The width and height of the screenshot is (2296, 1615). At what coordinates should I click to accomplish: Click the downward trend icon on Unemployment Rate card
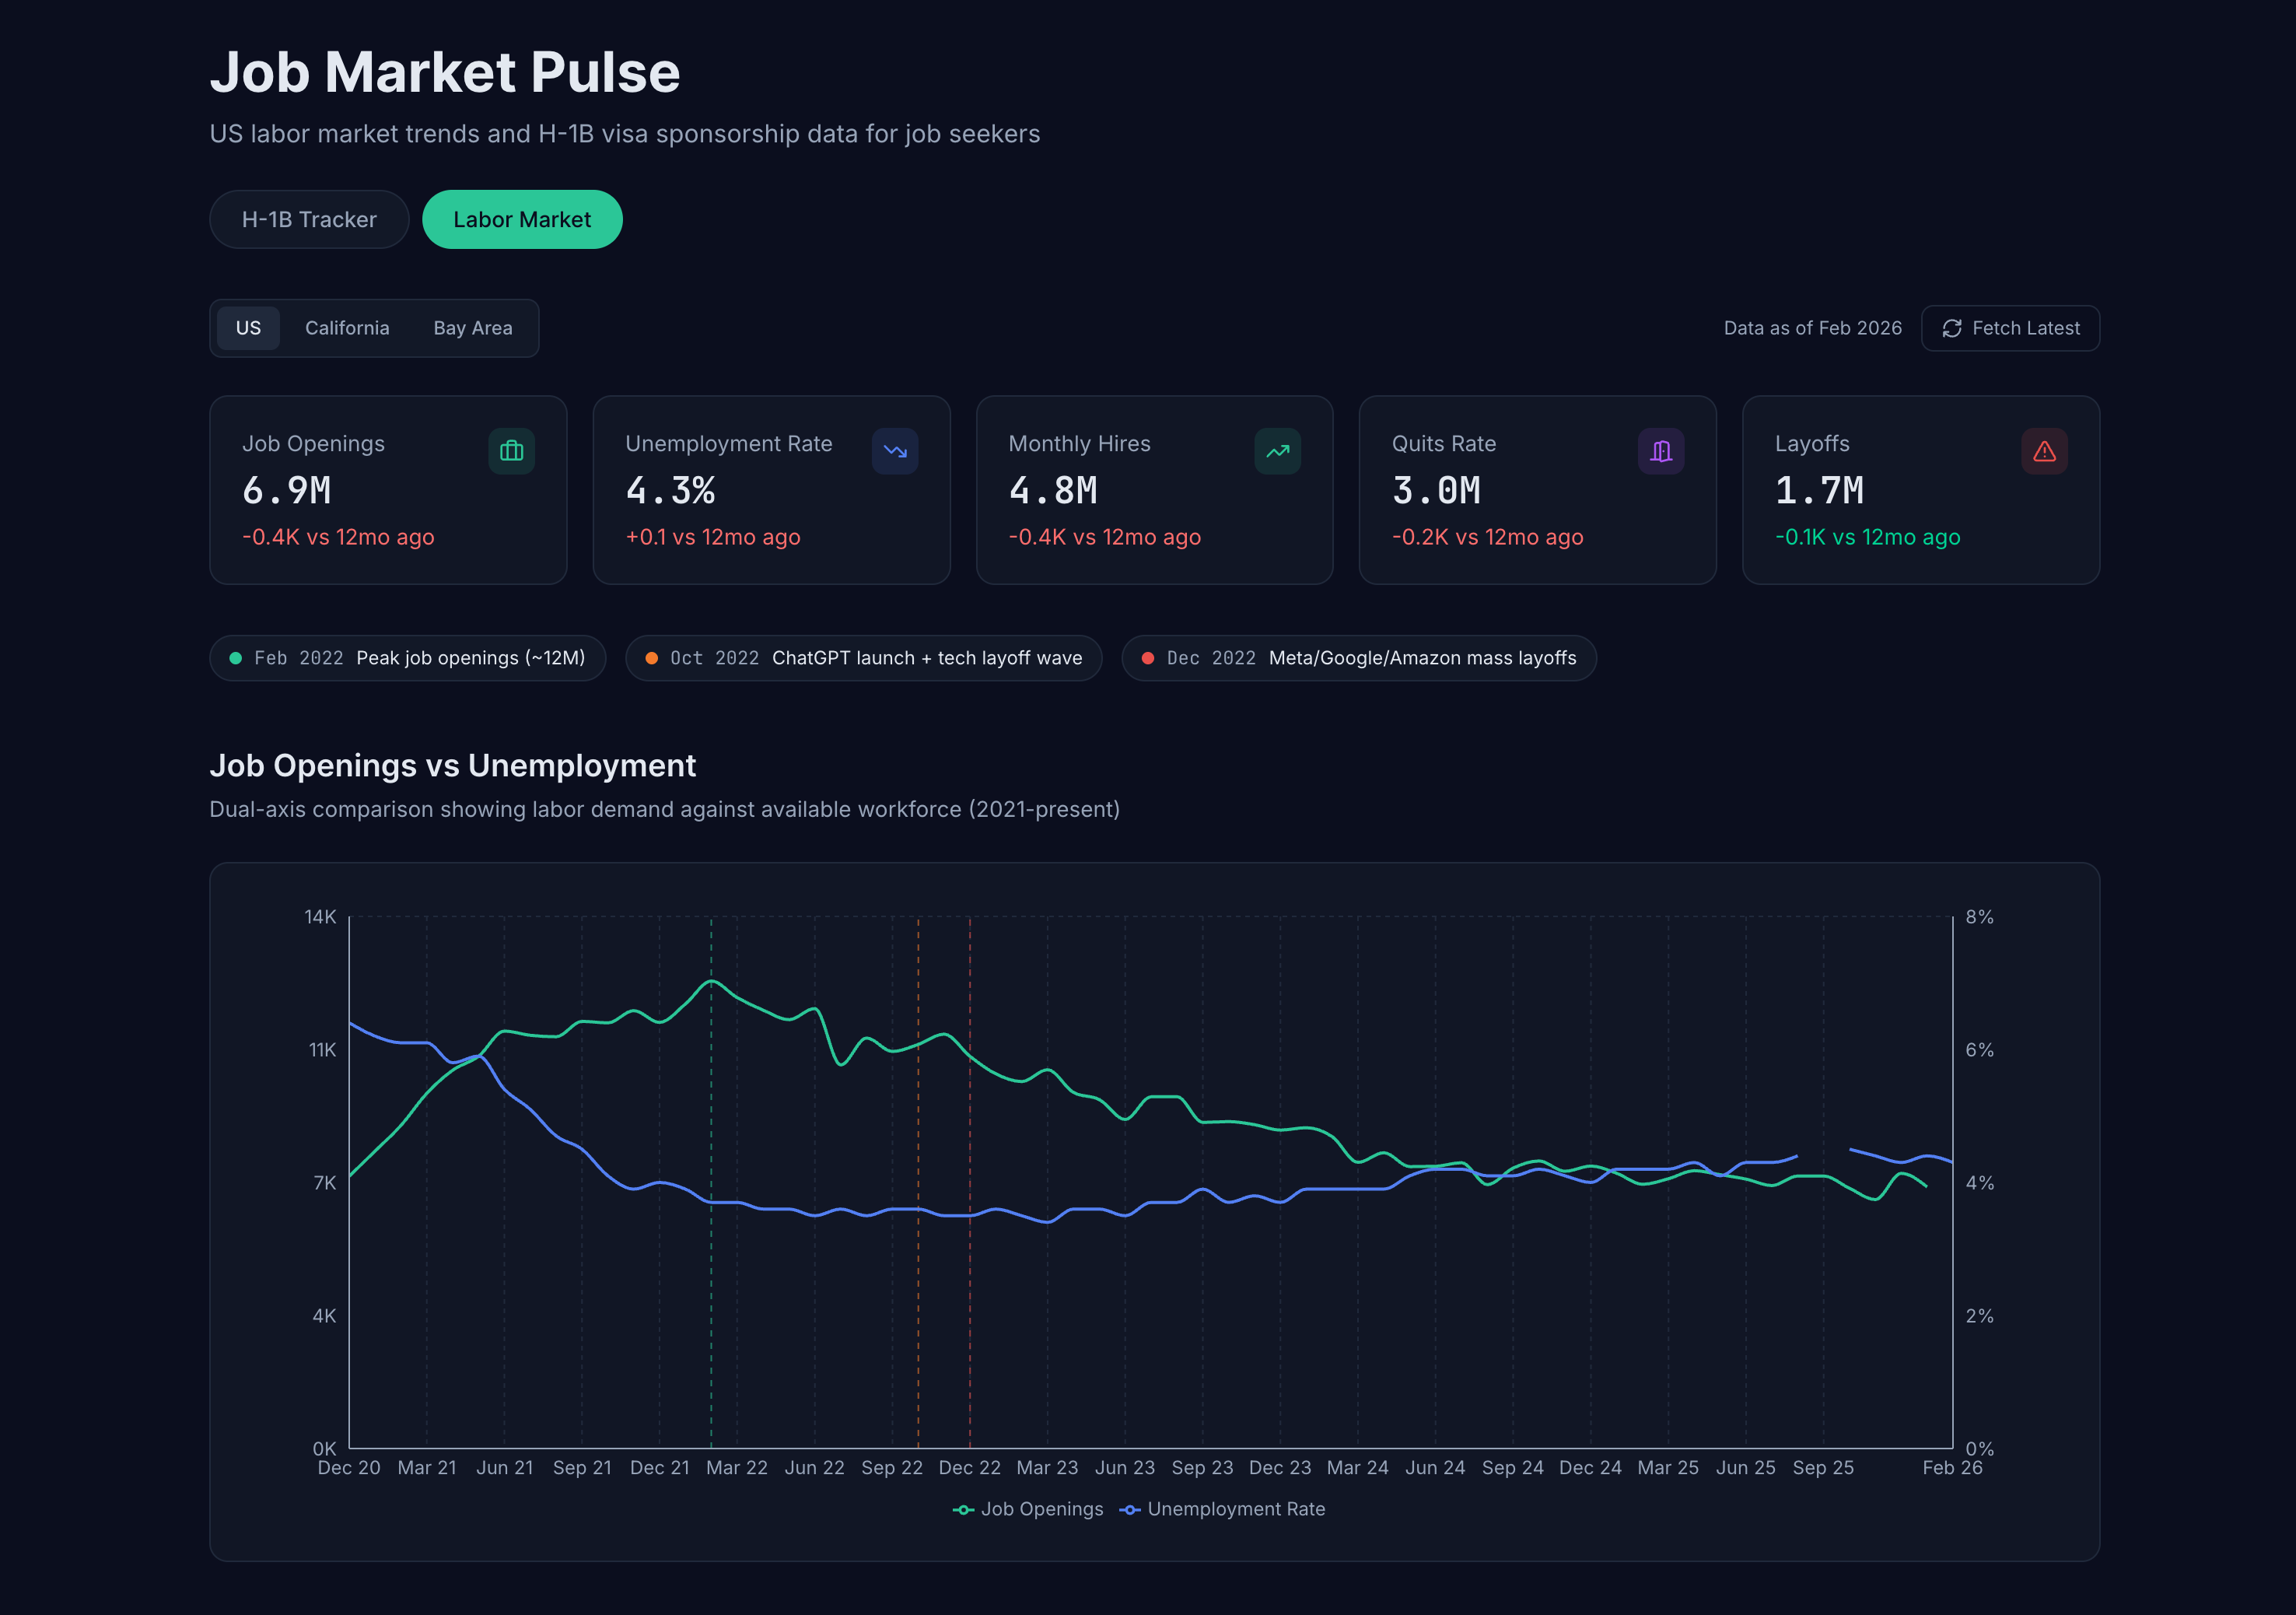tap(895, 451)
